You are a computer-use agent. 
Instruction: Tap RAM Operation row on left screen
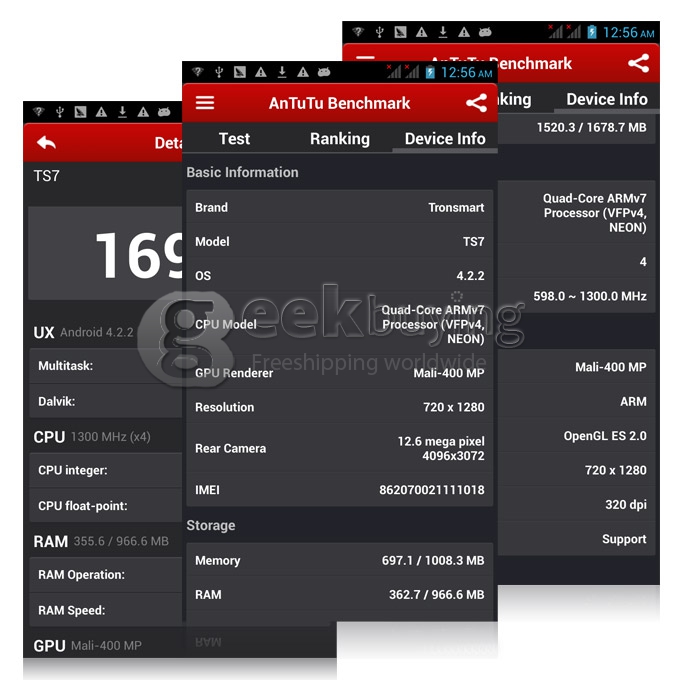(106, 575)
